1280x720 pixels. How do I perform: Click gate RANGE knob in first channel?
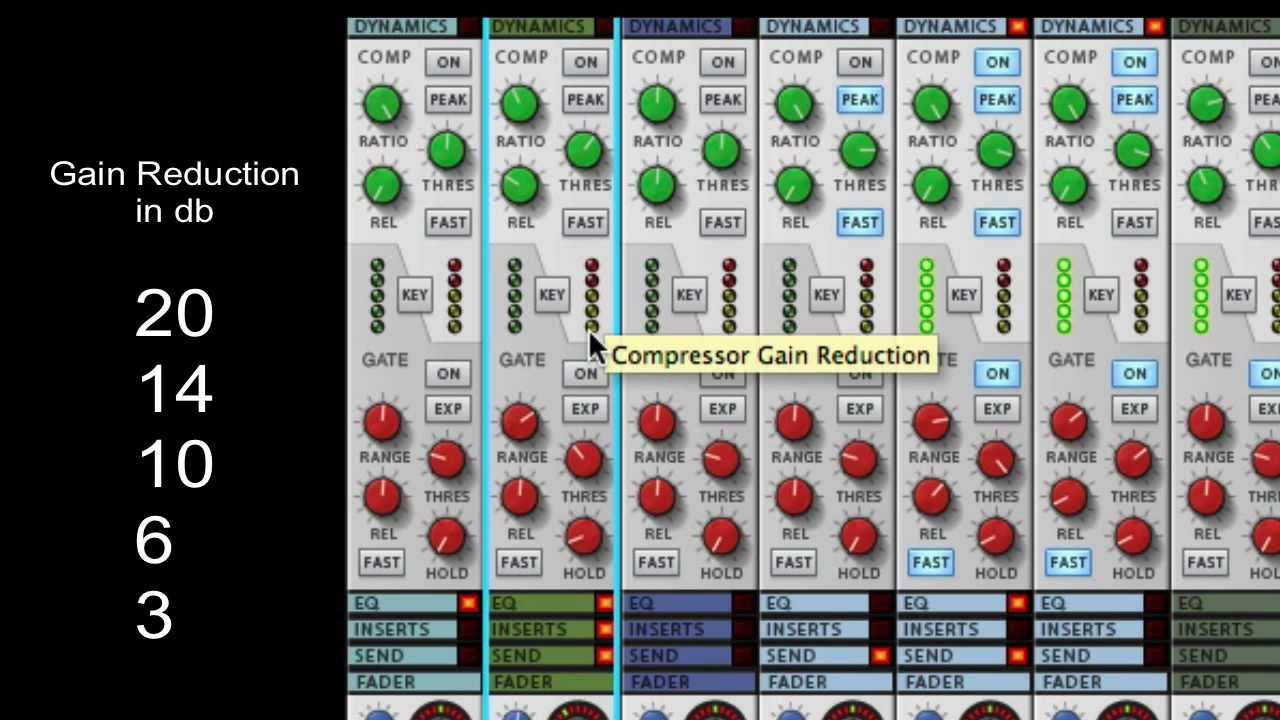(382, 422)
